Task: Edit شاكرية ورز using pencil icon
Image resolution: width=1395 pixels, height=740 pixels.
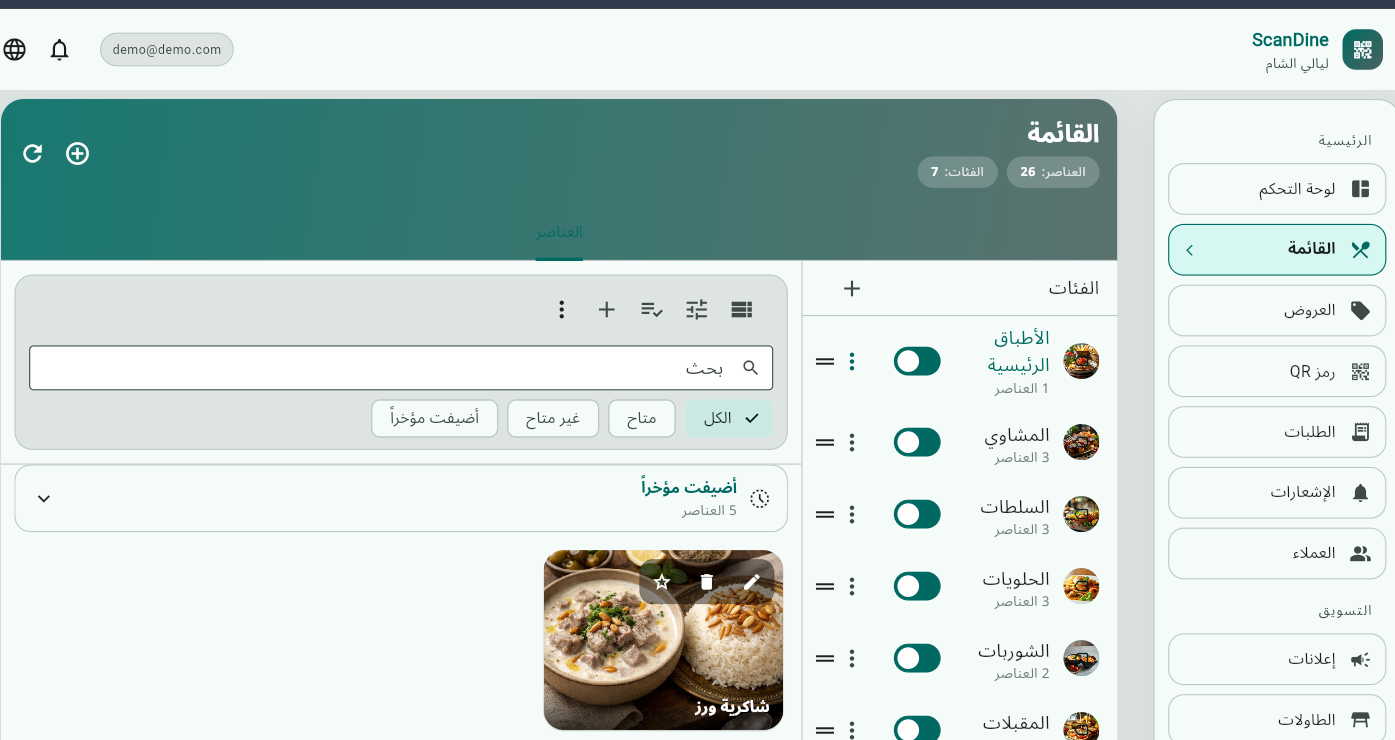Action: point(752,581)
